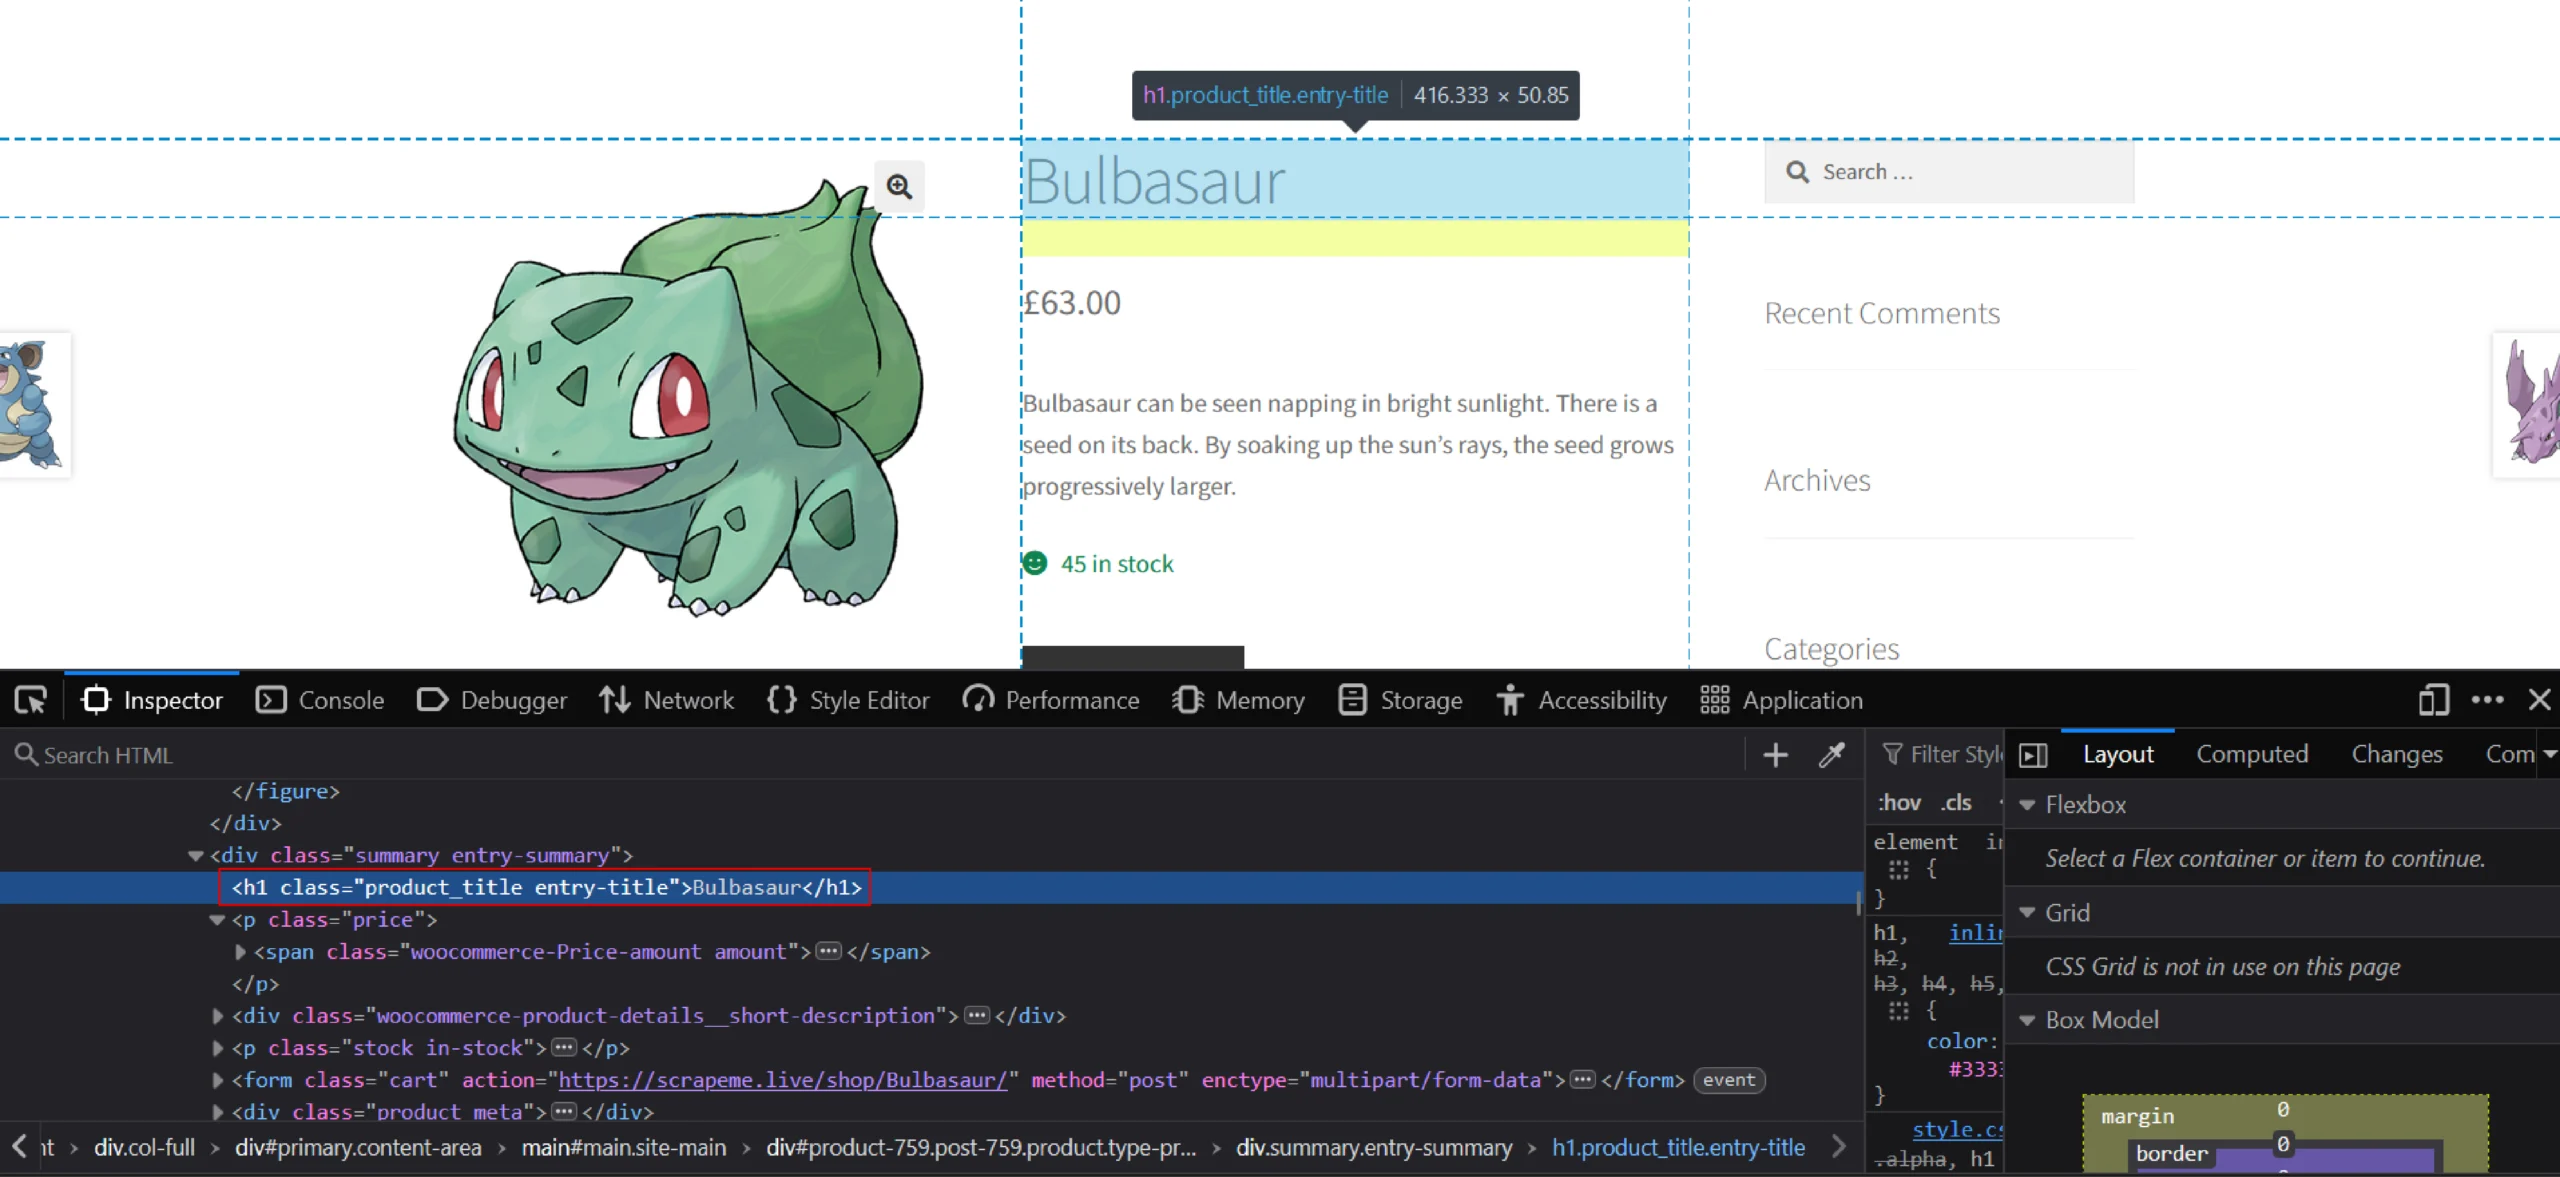Open the next product thumbnail
The width and height of the screenshot is (2560, 1177).
2527,405
